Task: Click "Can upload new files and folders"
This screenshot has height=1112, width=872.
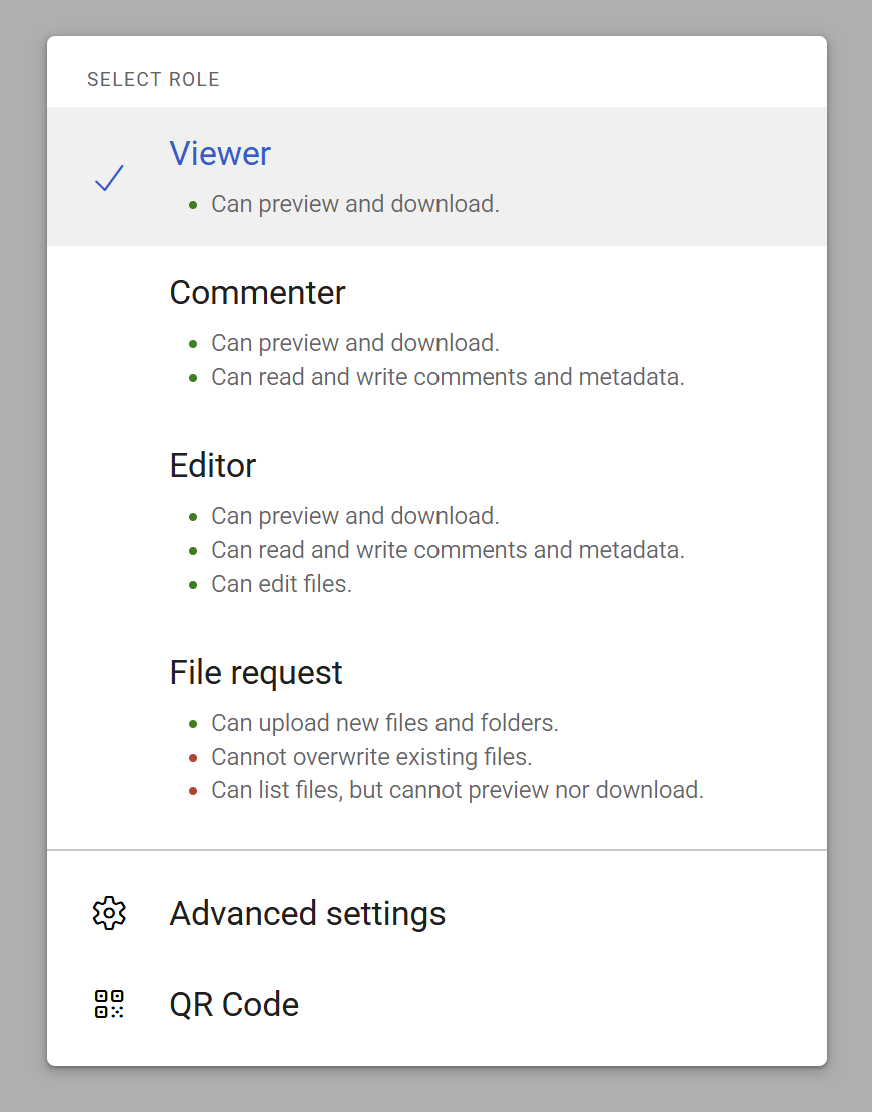Action: coord(384,722)
